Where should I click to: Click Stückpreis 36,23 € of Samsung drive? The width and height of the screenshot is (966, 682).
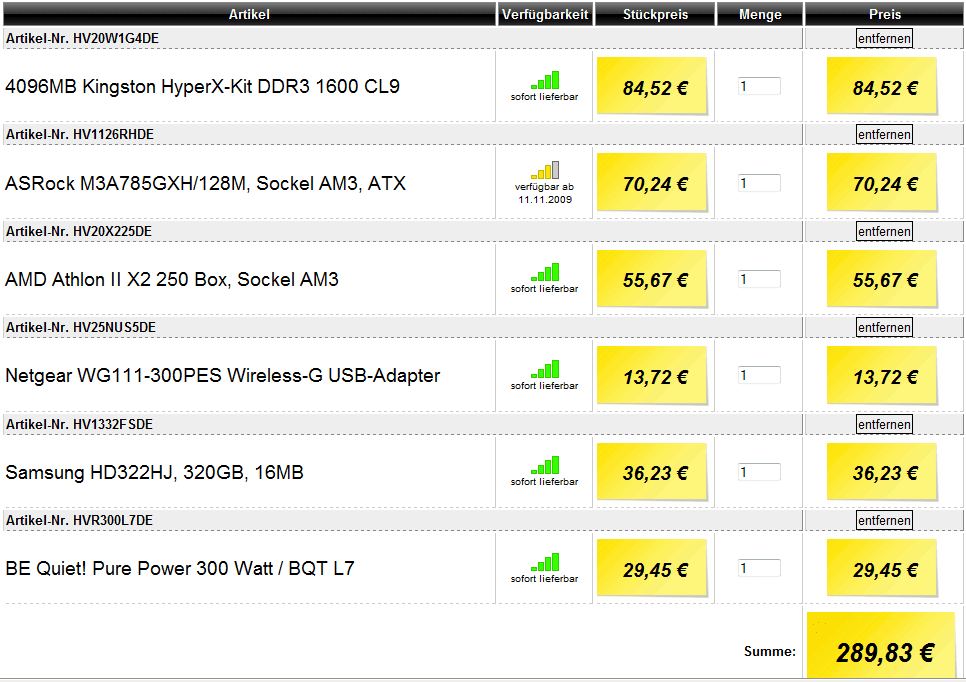652,472
